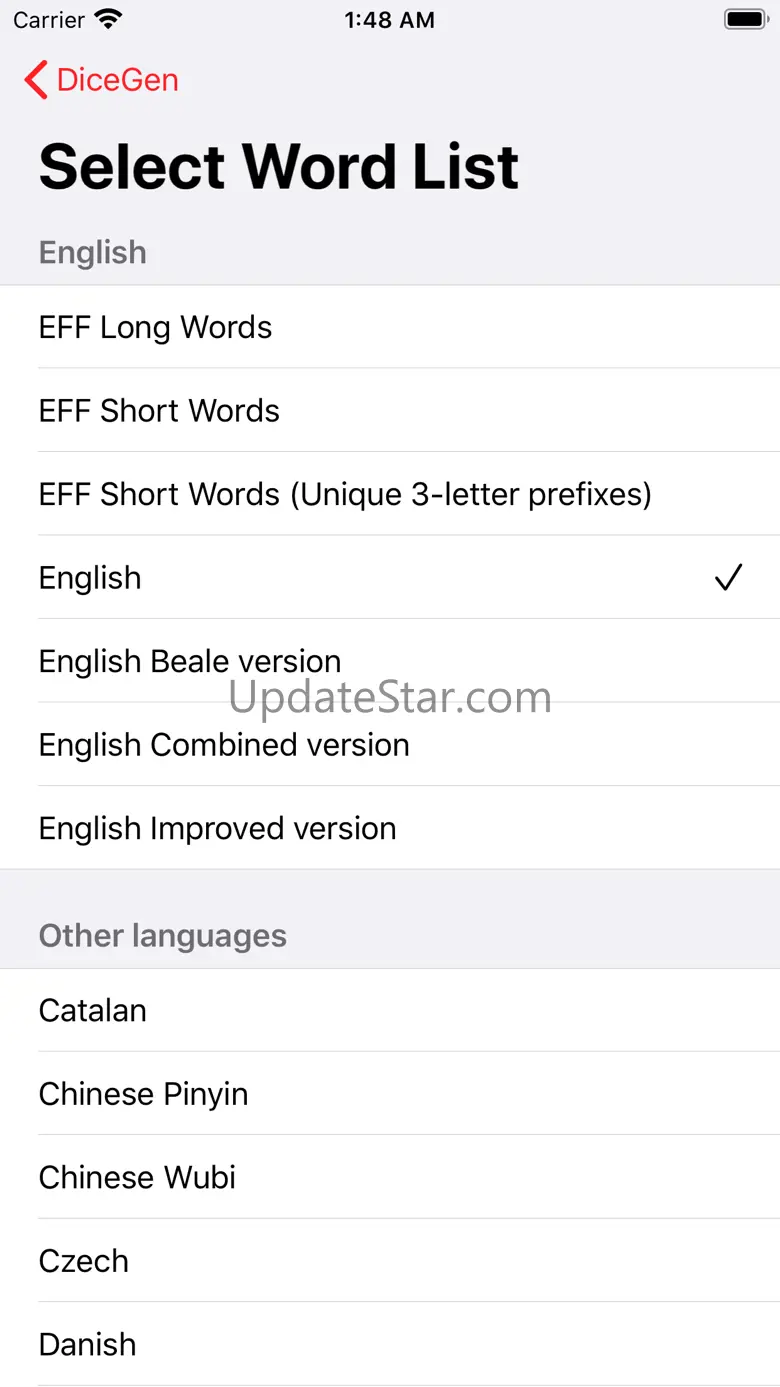The image size is (780, 1387).
Task: Choose the Danish word list
Action: click(390, 1344)
